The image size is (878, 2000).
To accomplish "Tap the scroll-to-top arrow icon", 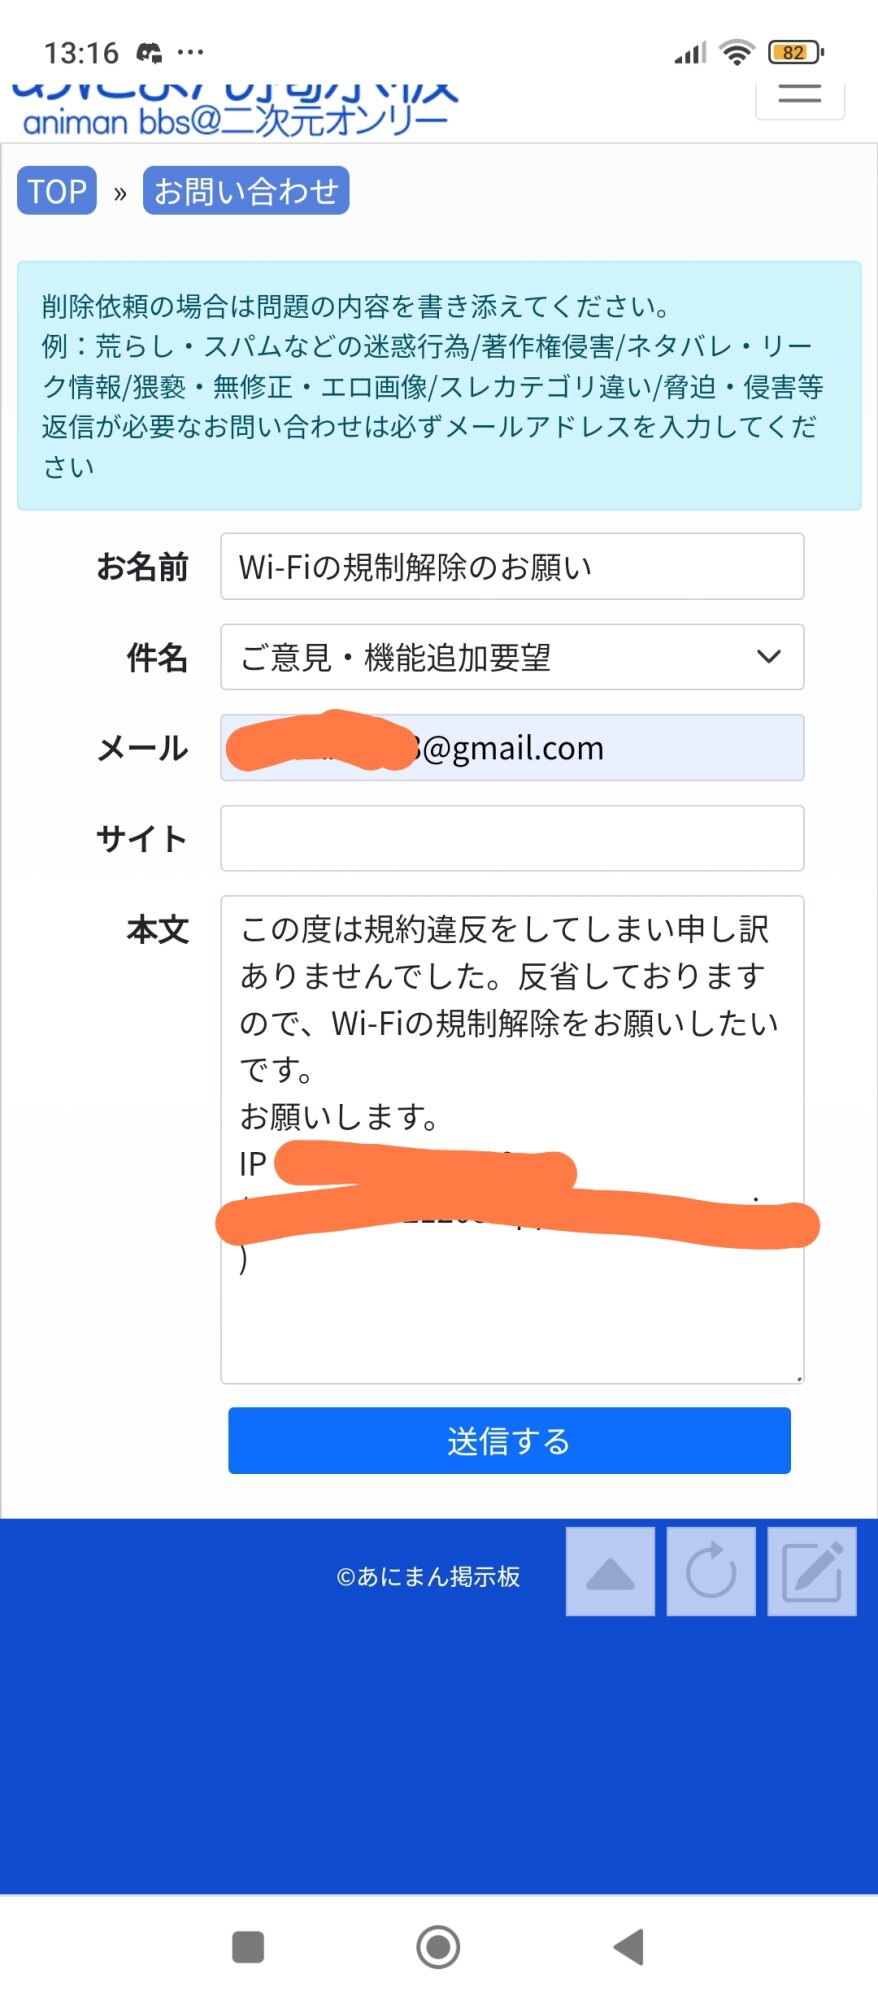I will [610, 1571].
